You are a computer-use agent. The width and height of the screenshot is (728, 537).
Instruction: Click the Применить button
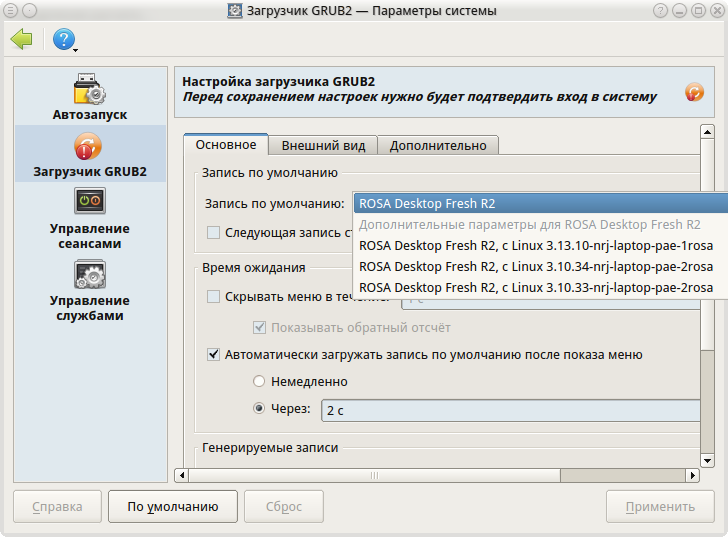[660, 506]
